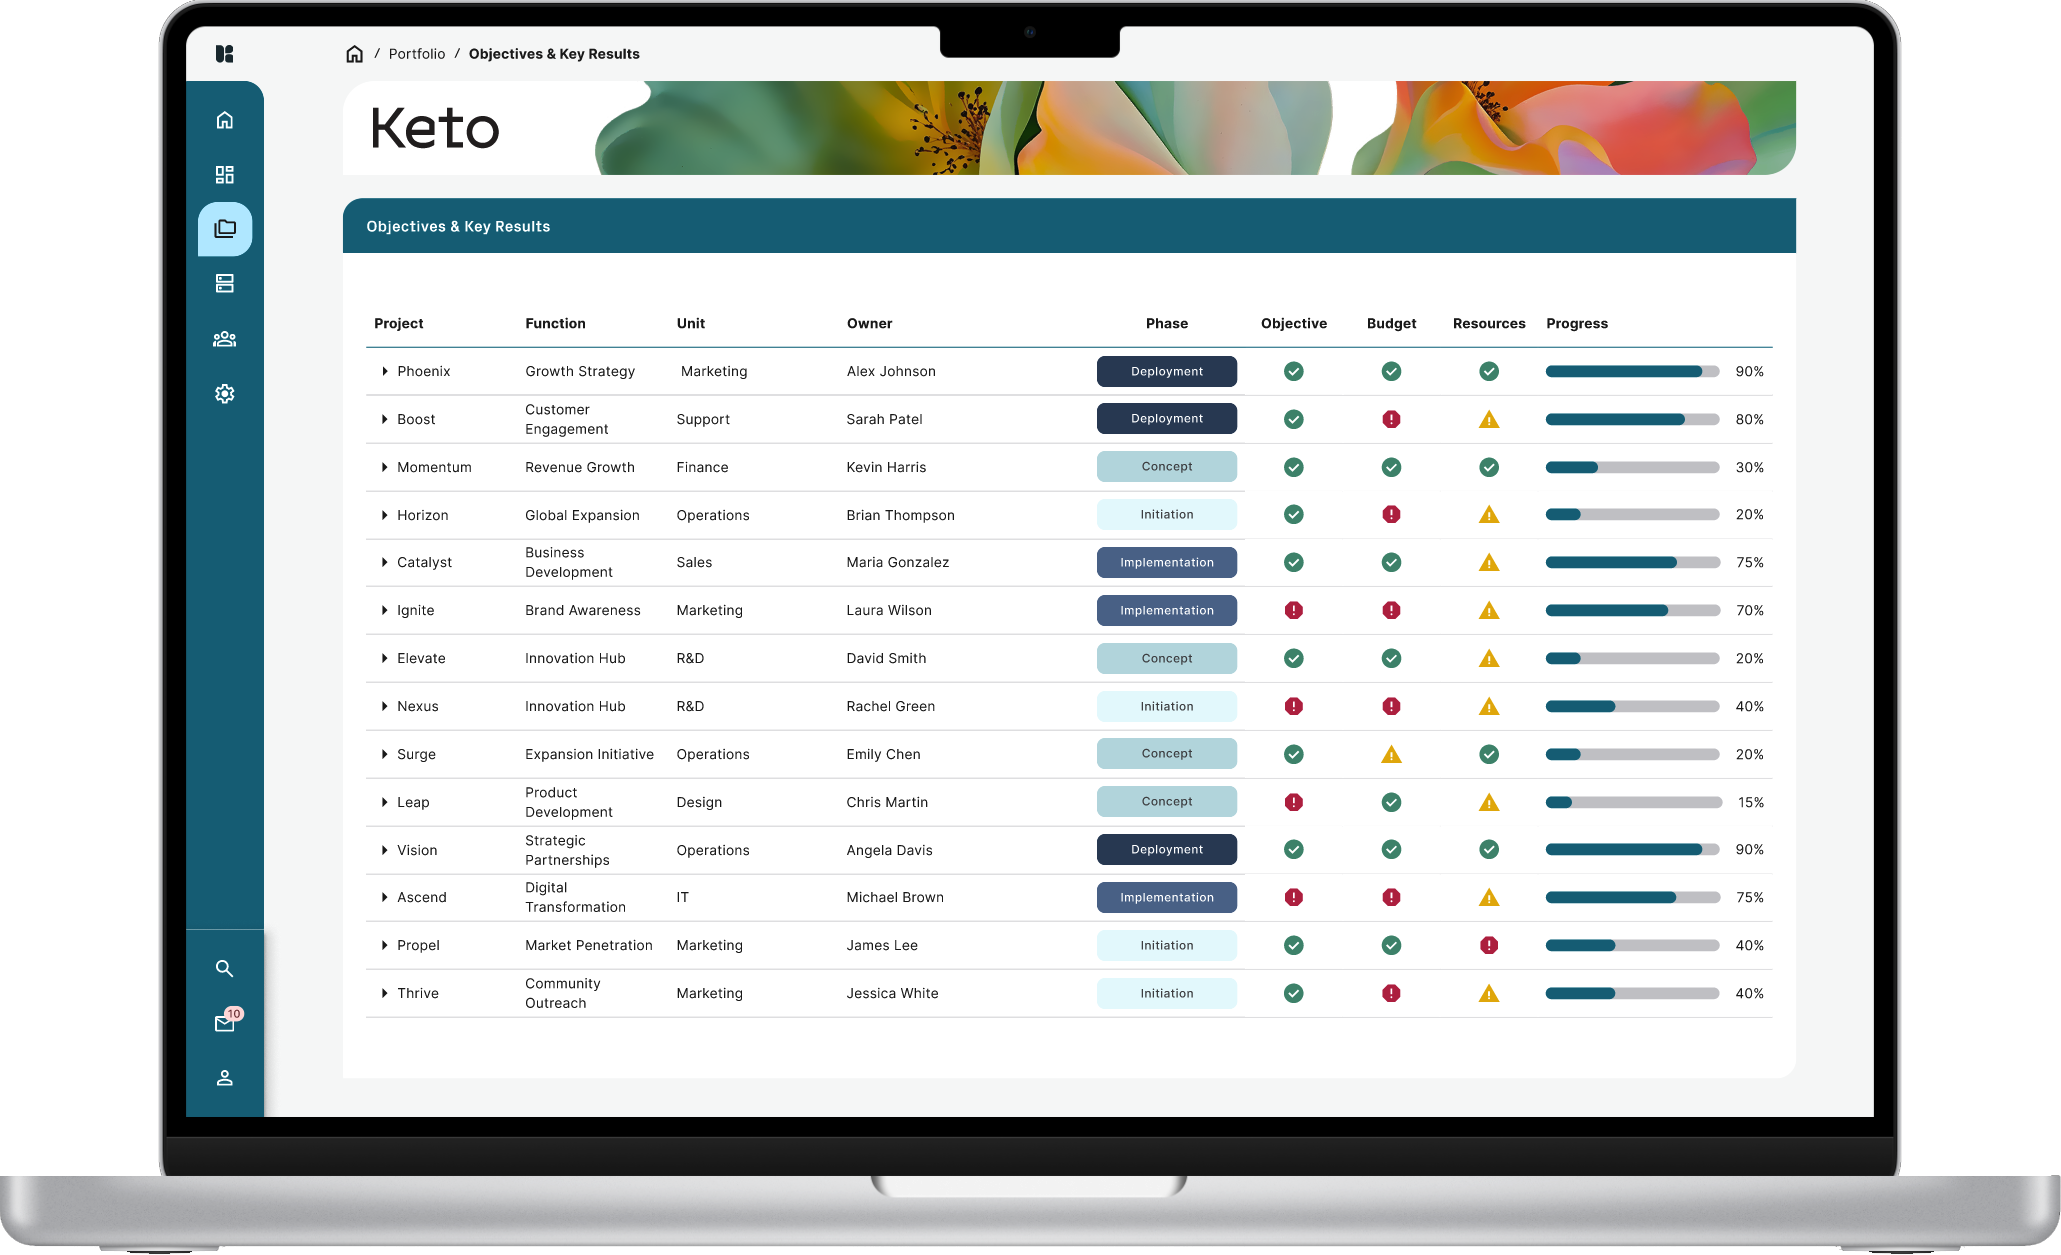Click the Budget warning icon on Surge row
The image size is (2061, 1255).
coord(1391,753)
